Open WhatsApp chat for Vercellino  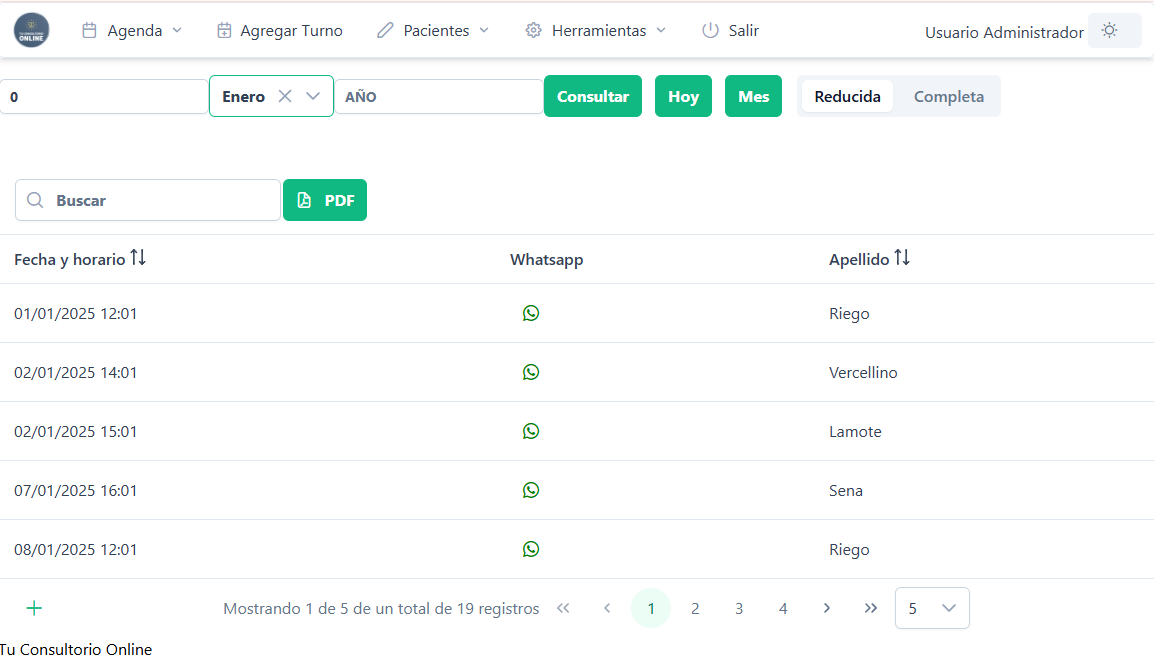[x=531, y=372]
